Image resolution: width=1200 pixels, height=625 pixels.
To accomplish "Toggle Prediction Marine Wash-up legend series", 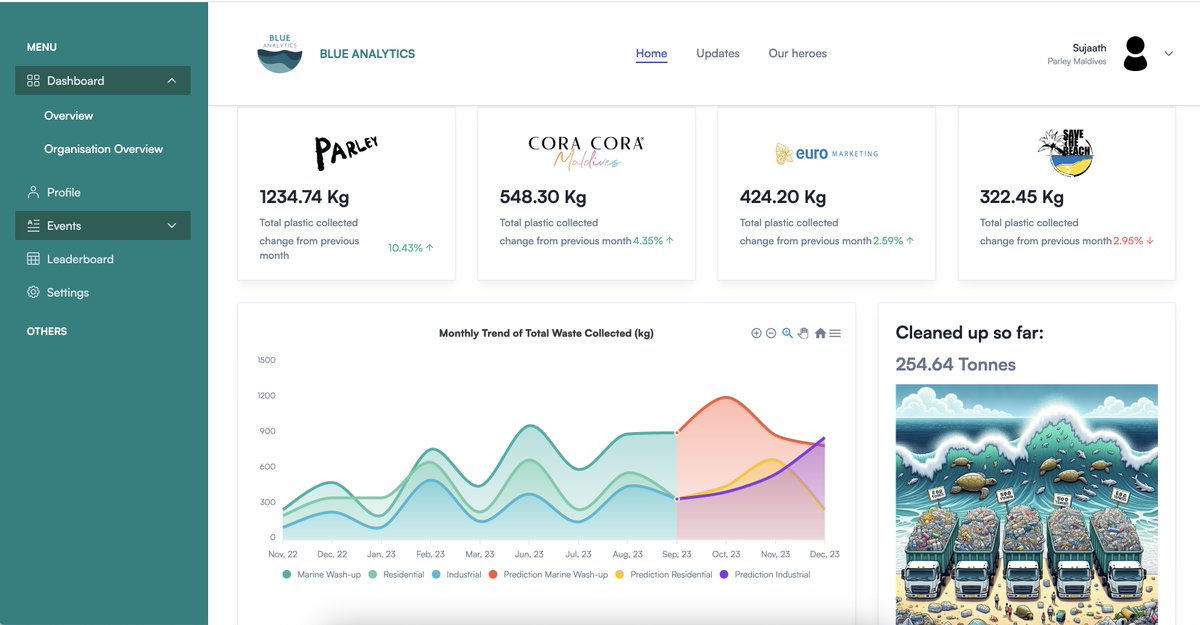I will coord(548,575).
